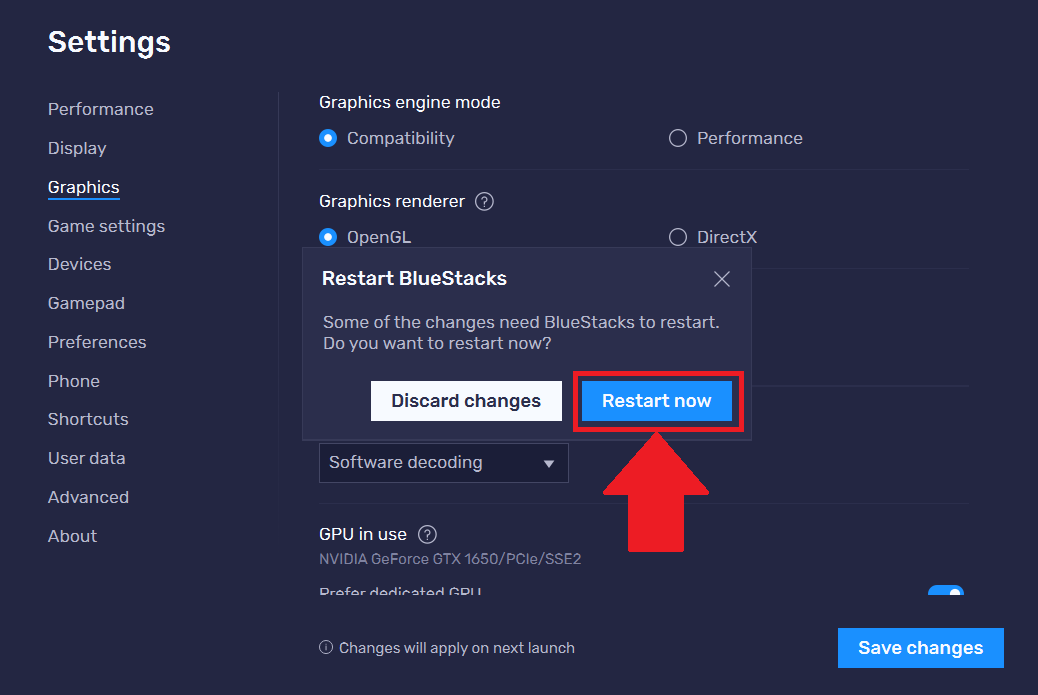Dismiss the Restart BlueStacks dialog with the X
This screenshot has height=695, width=1038.
coord(722,279)
